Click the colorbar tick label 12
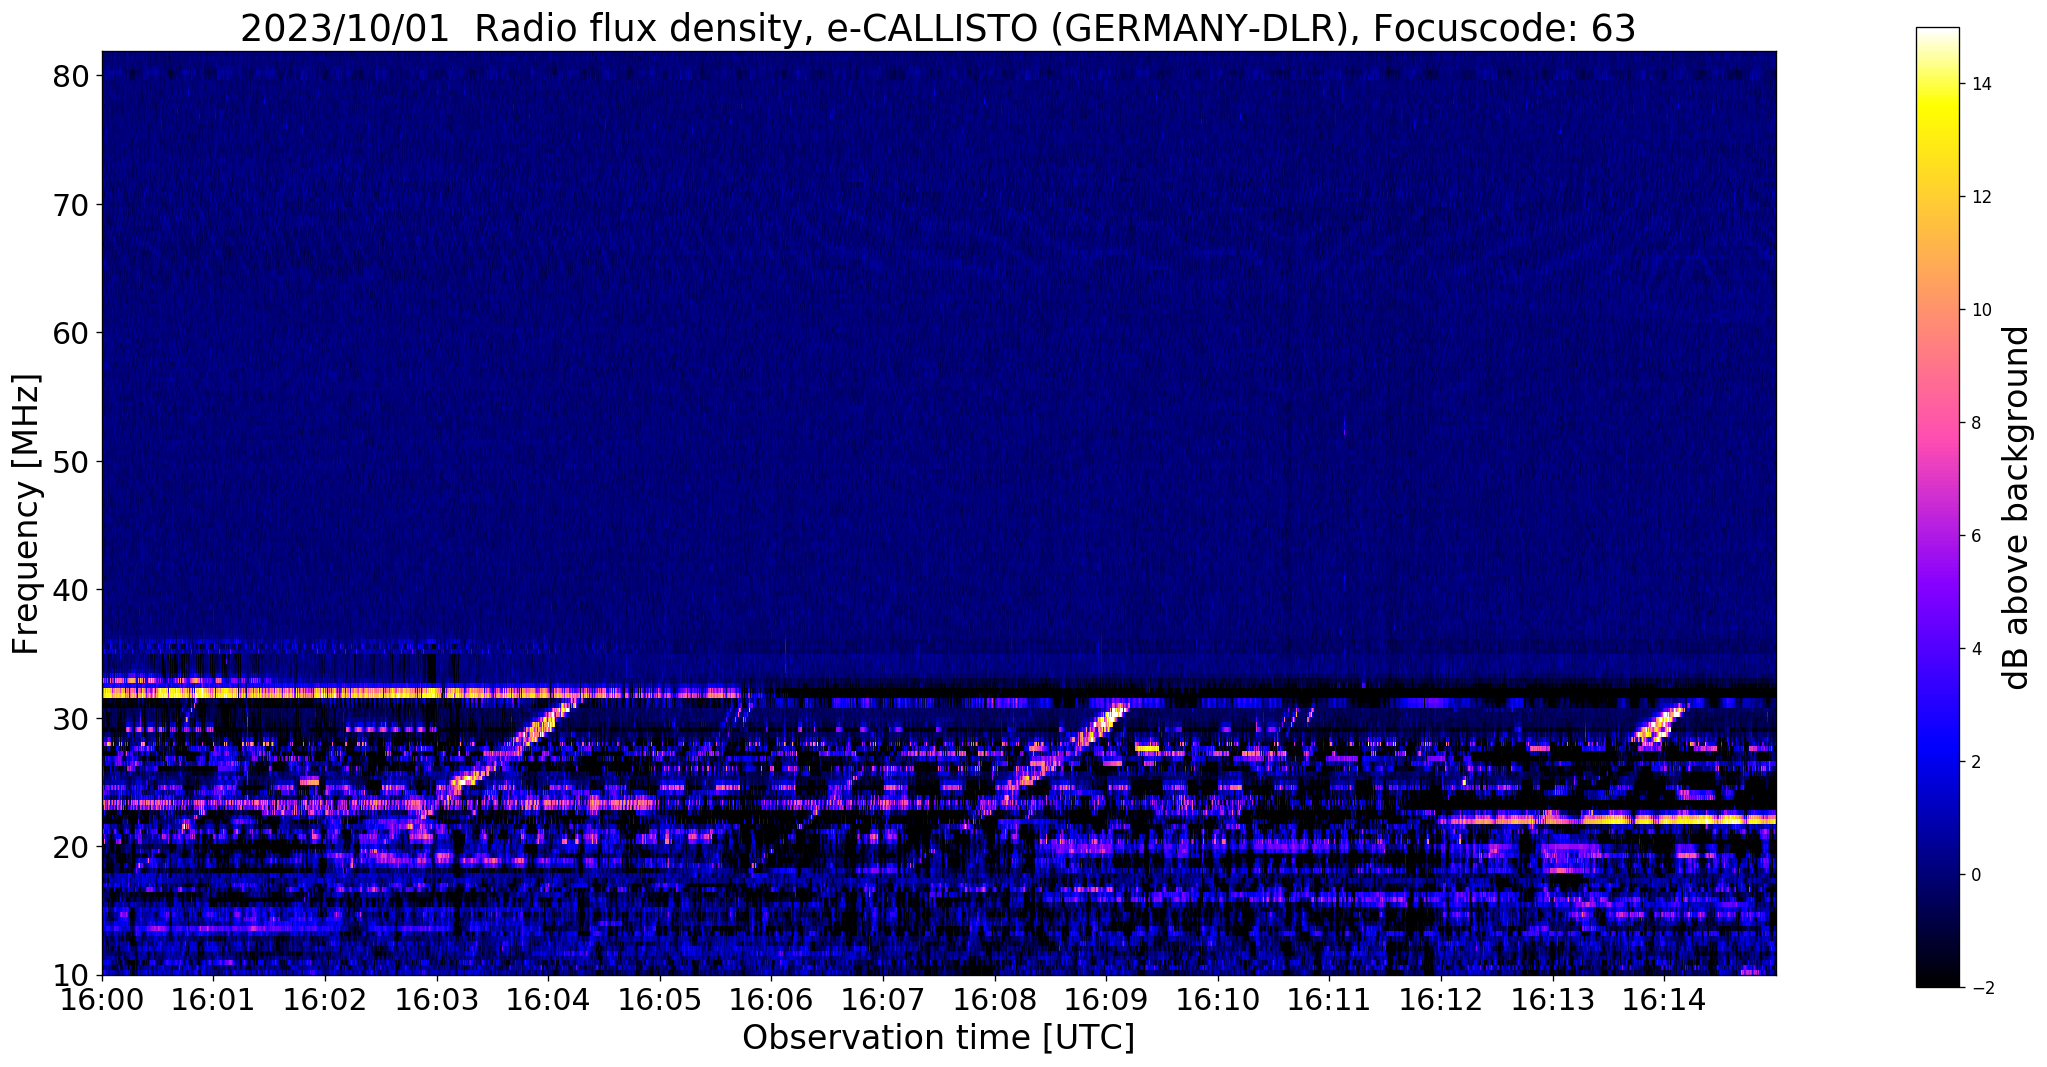 click(1981, 197)
